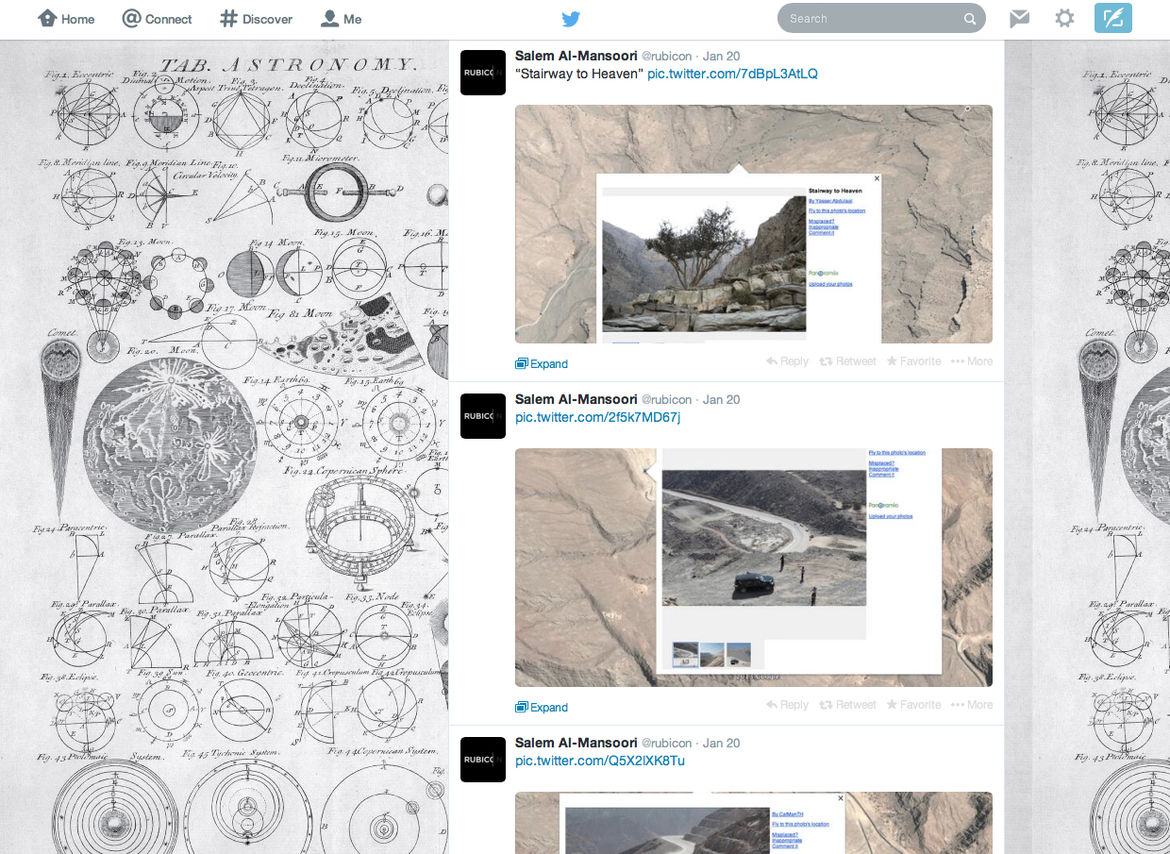Screen dimensions: 1170x854
Task: Open Salem Al-Mansoori name on Q5X2lXK8Tu tweet
Action: [576, 743]
